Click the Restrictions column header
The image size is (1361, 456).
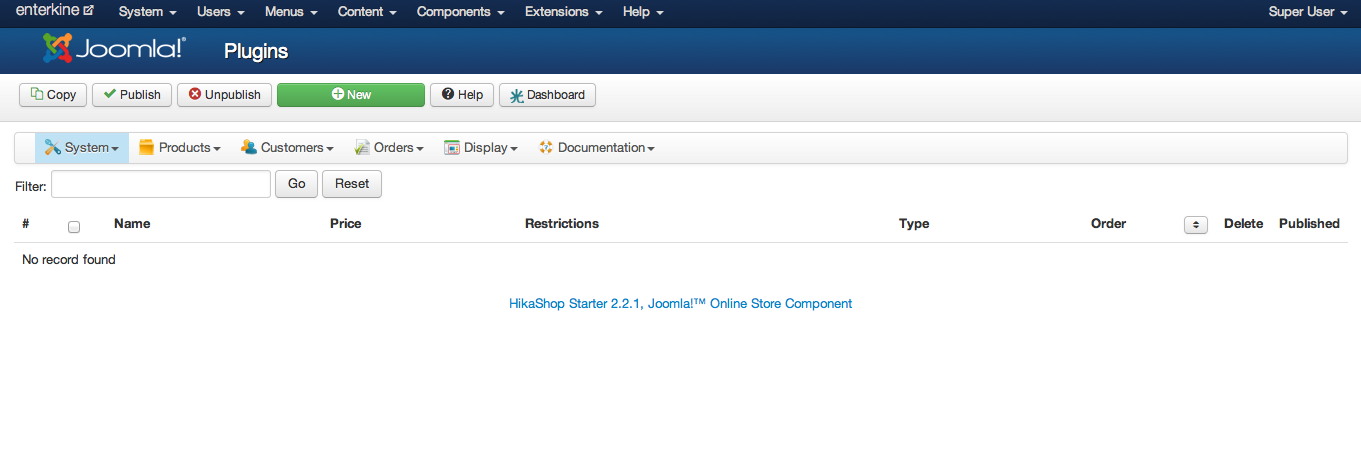tap(562, 223)
